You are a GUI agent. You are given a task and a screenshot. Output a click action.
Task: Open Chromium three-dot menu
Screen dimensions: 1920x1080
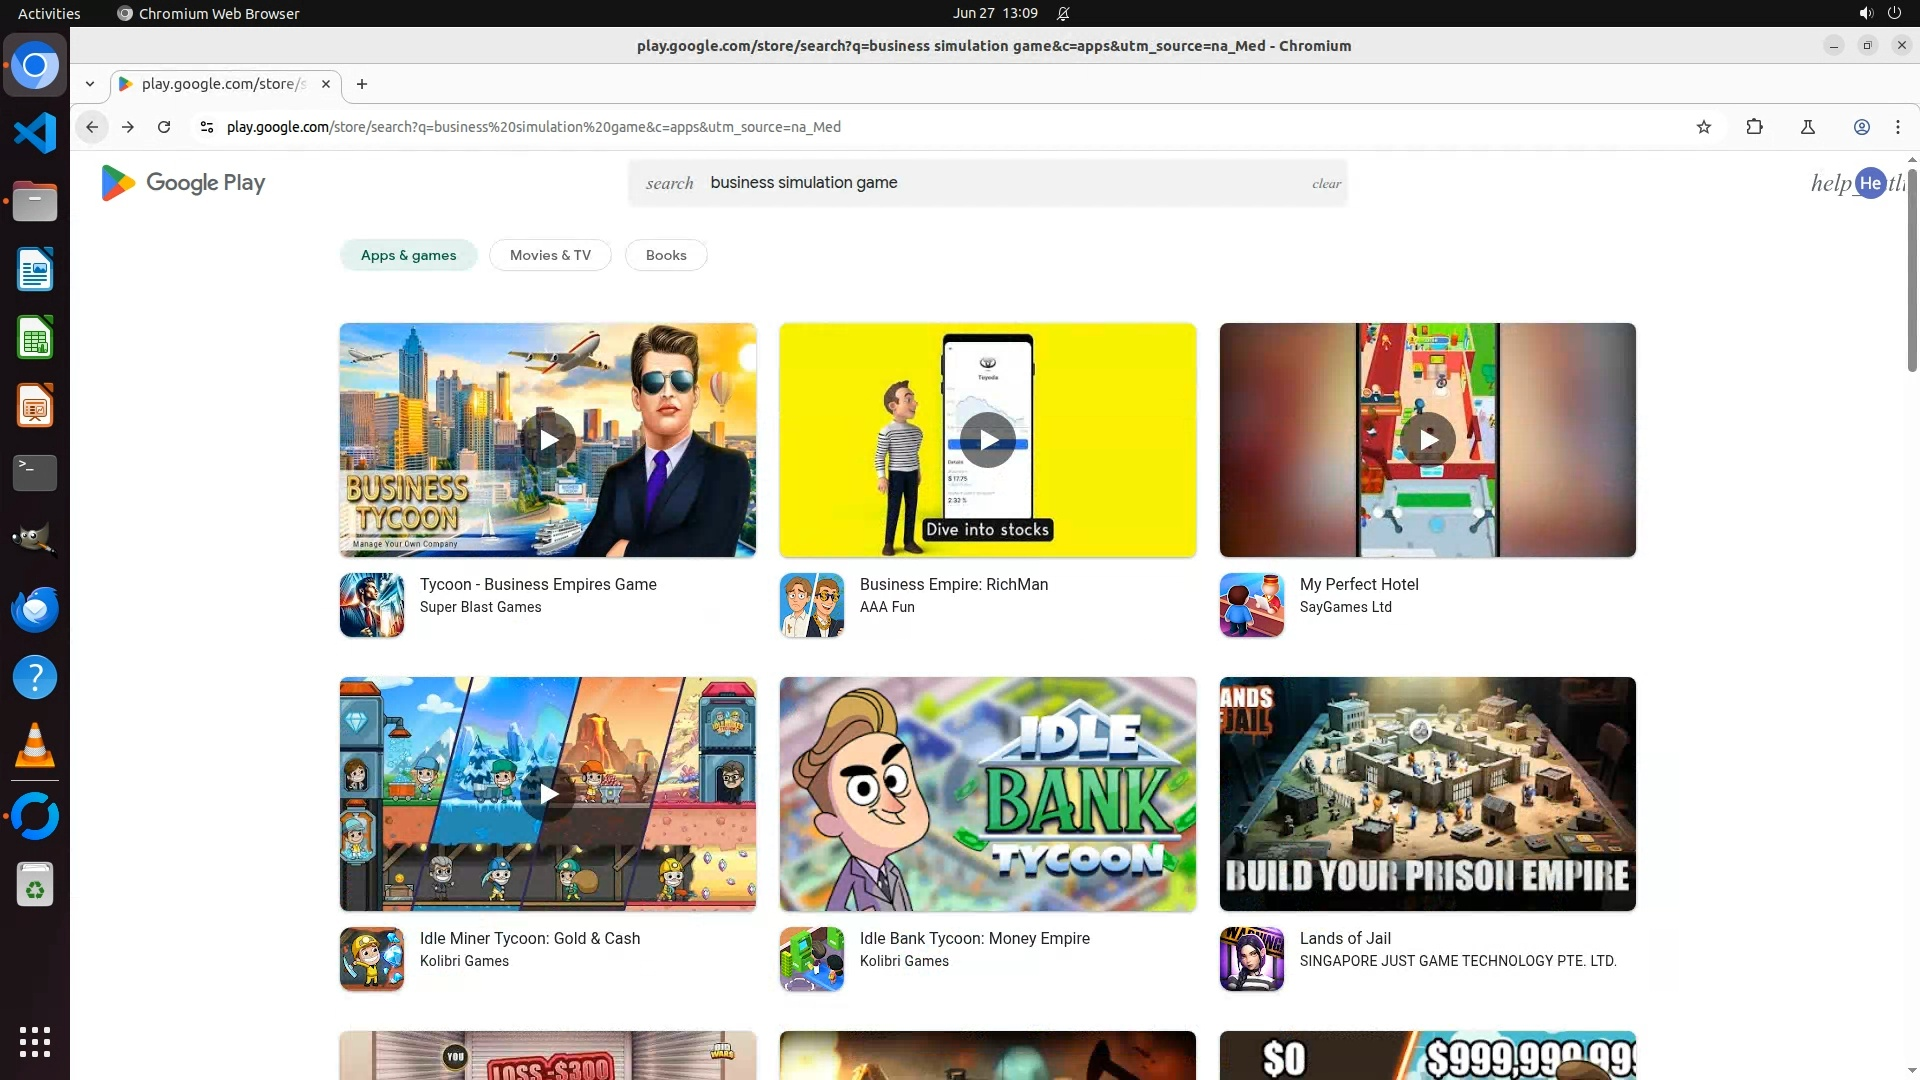click(1898, 127)
